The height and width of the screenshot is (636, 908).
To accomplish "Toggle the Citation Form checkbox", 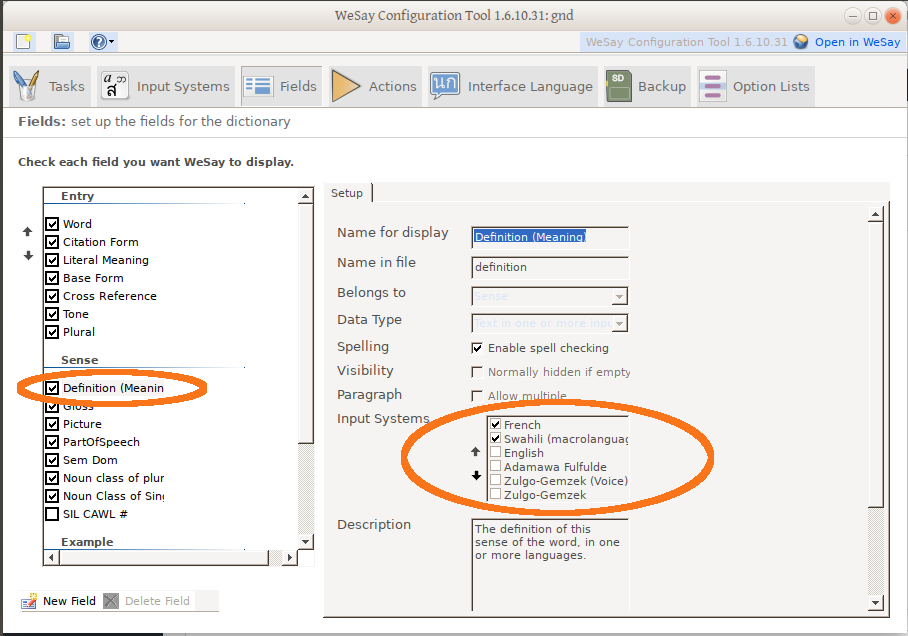I will (x=52, y=242).
